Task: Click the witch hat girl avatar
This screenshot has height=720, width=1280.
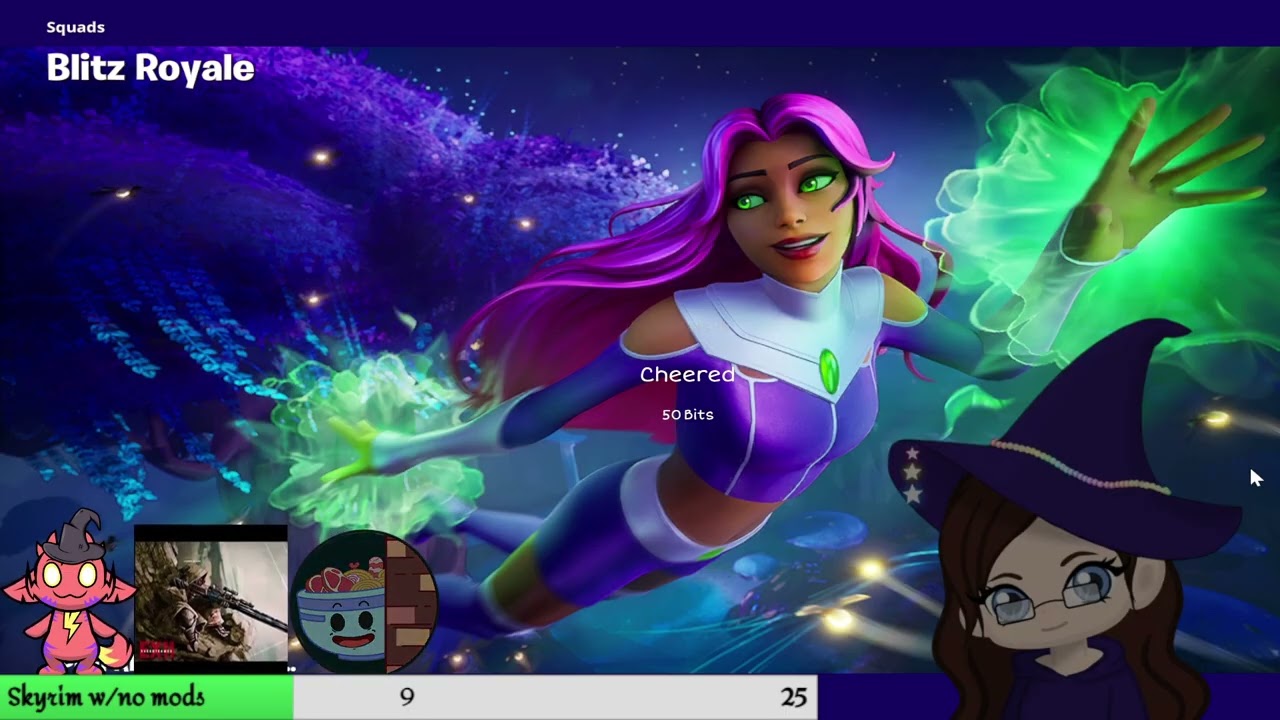Action: pyautogui.click(x=1066, y=520)
